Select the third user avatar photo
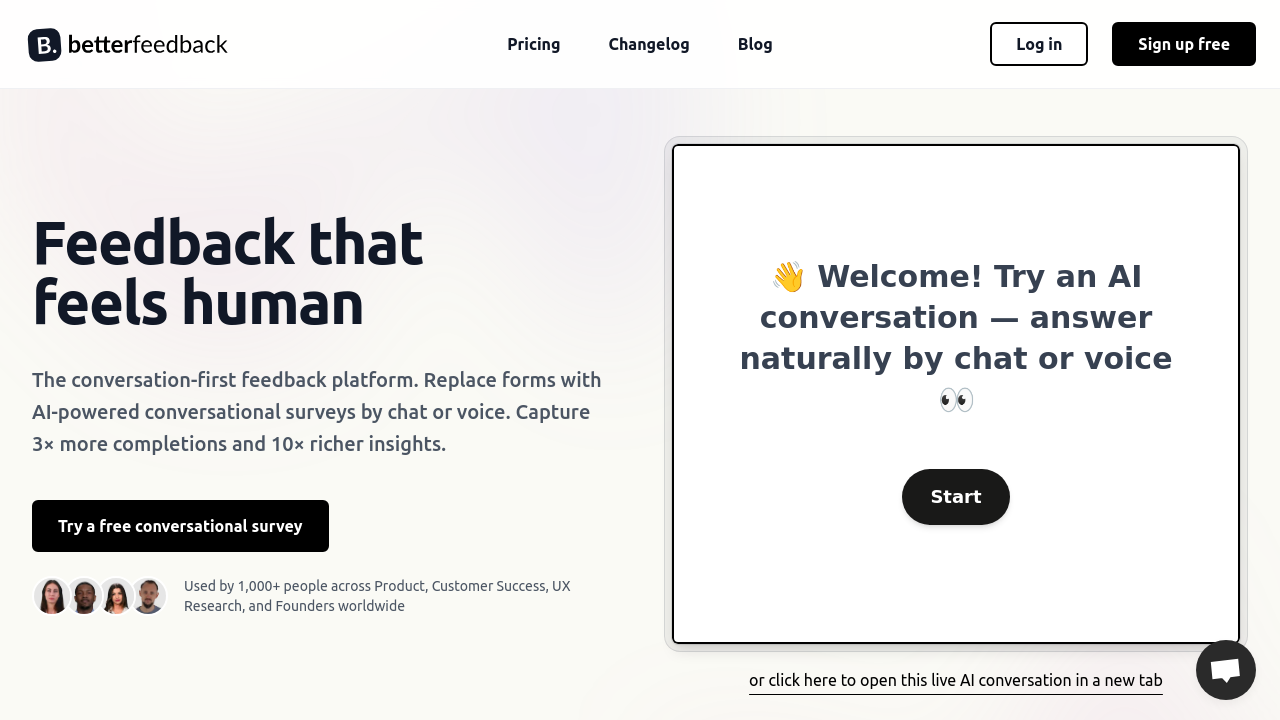Viewport: 1280px width, 720px height. [116, 596]
